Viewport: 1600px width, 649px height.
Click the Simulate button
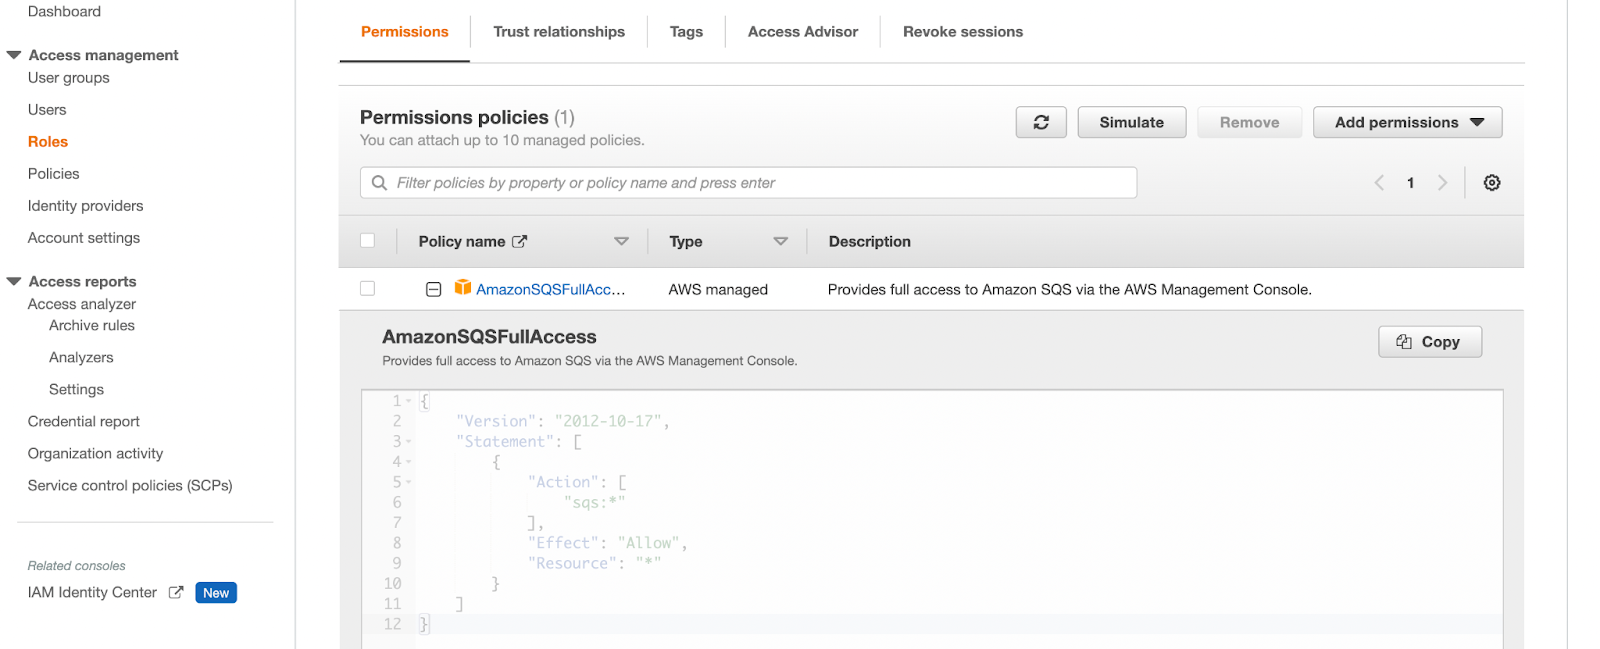pyautogui.click(x=1132, y=122)
